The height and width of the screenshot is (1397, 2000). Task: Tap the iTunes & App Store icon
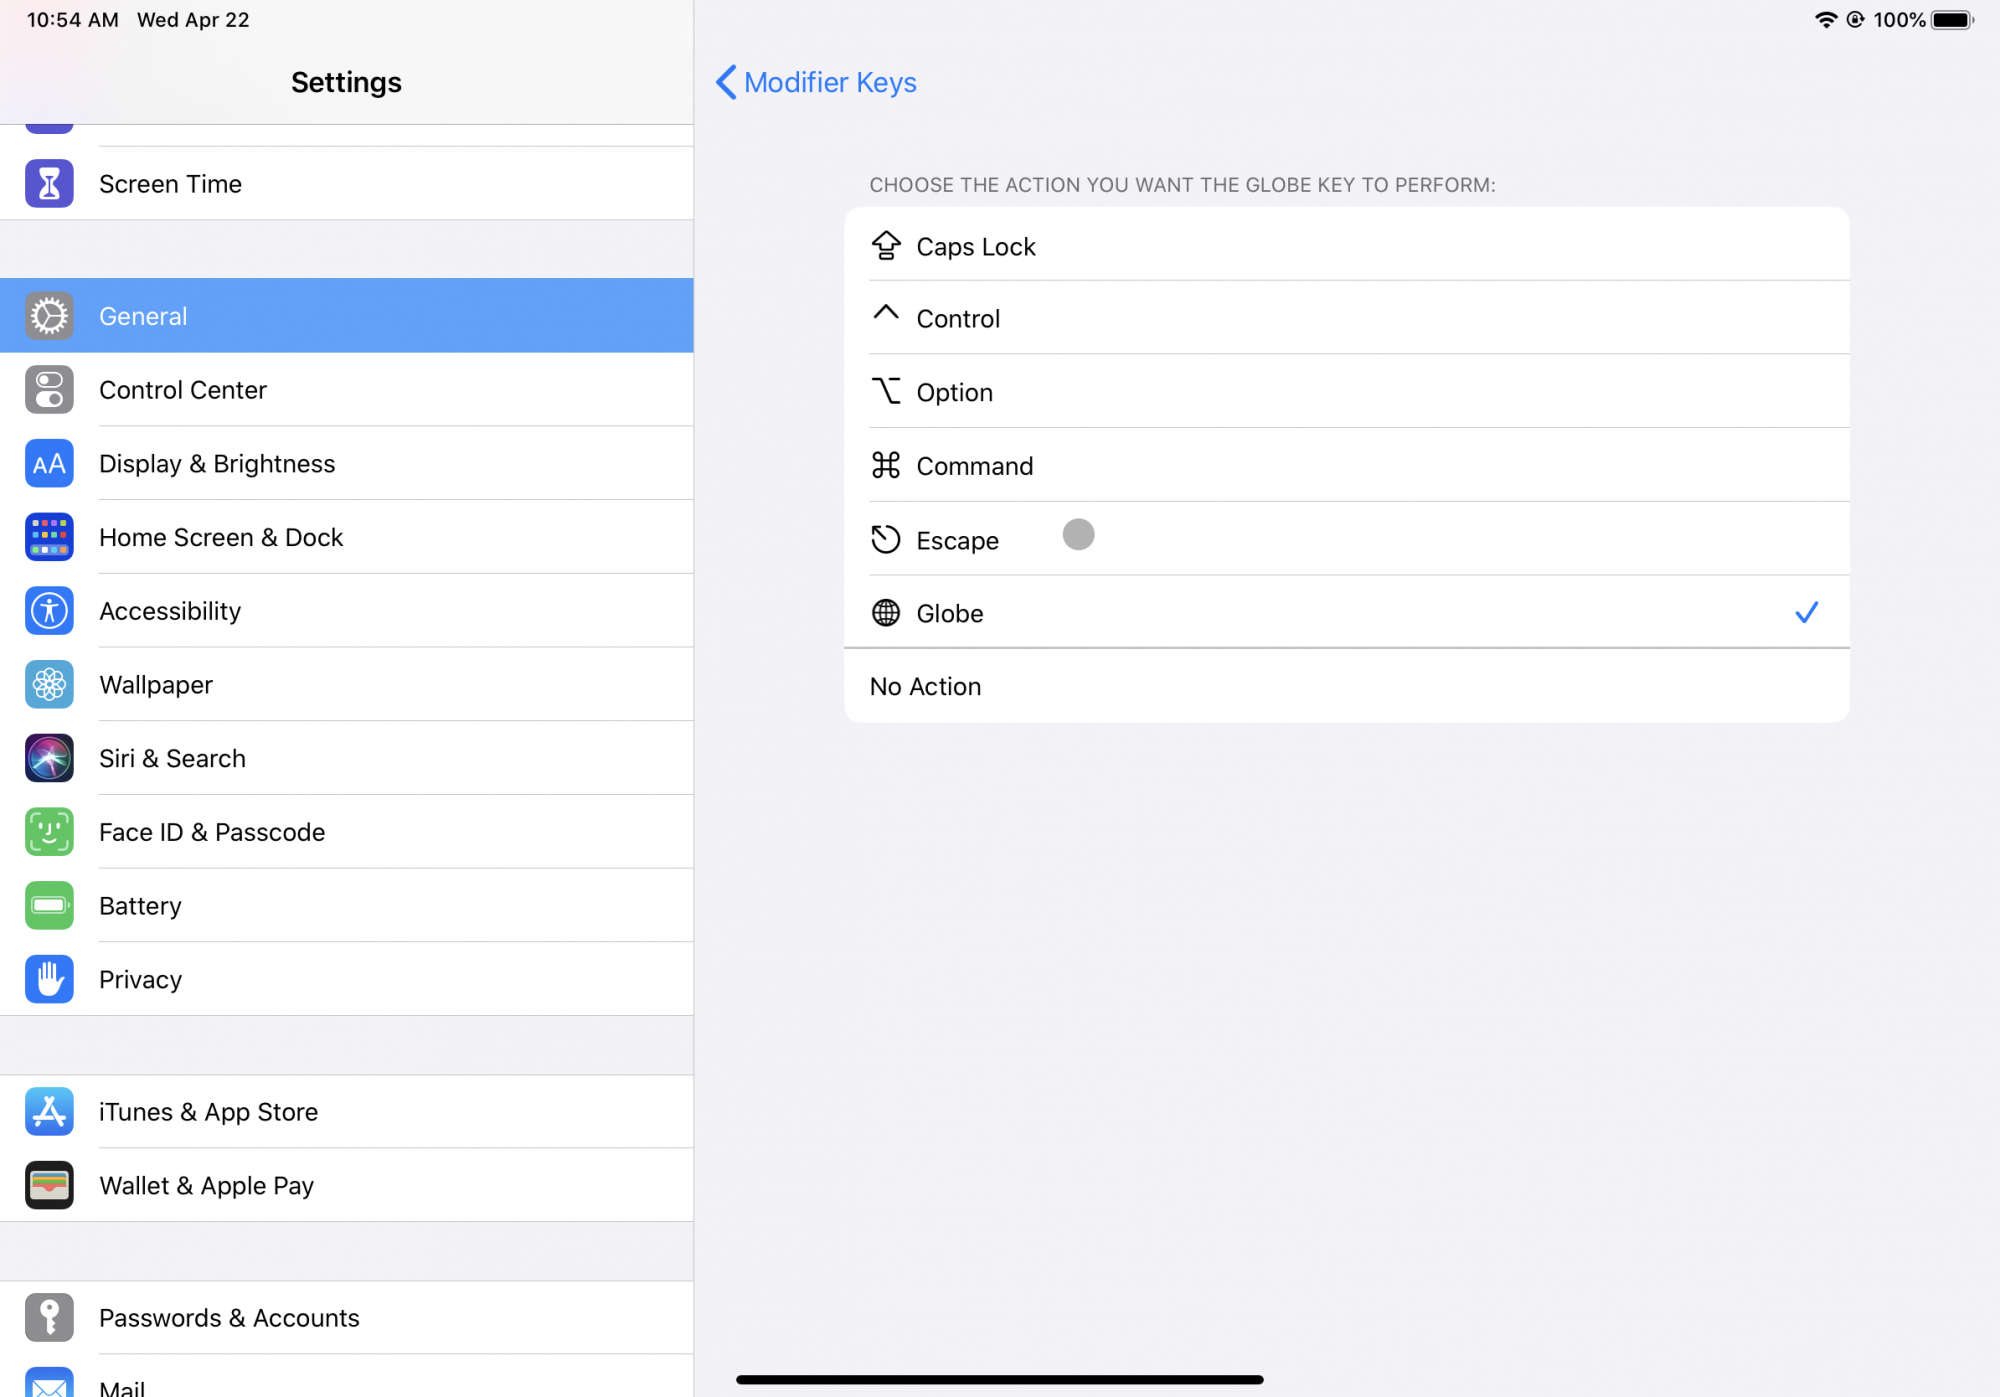(49, 1112)
